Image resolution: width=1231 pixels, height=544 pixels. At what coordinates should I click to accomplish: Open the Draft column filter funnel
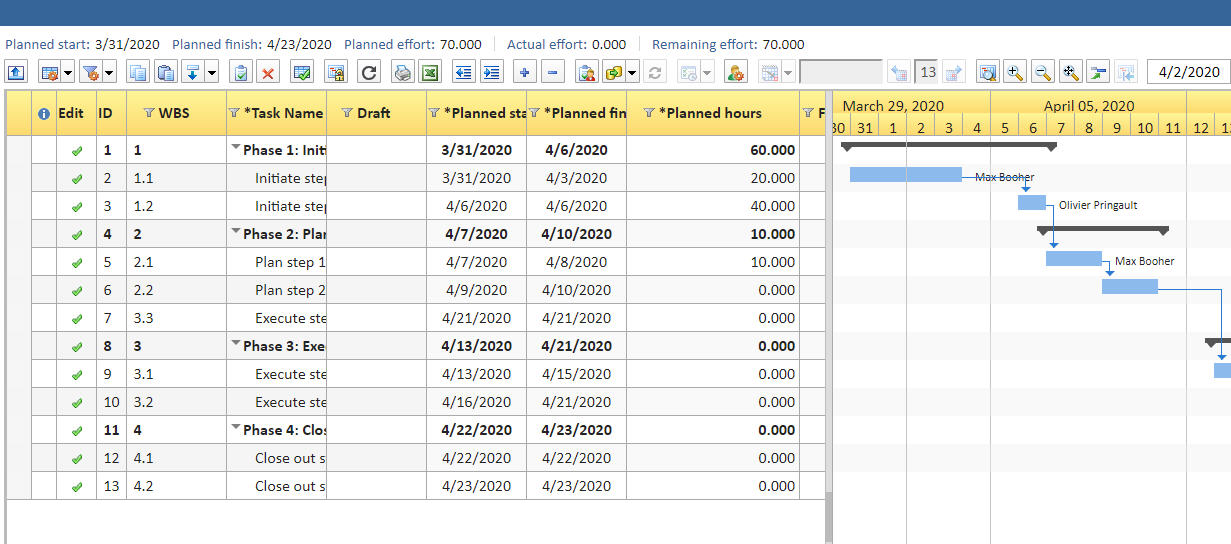(347, 113)
